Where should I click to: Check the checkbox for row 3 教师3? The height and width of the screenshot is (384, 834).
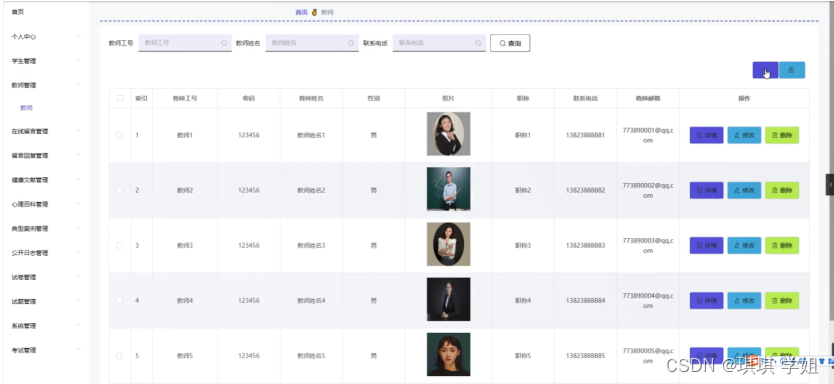120,245
